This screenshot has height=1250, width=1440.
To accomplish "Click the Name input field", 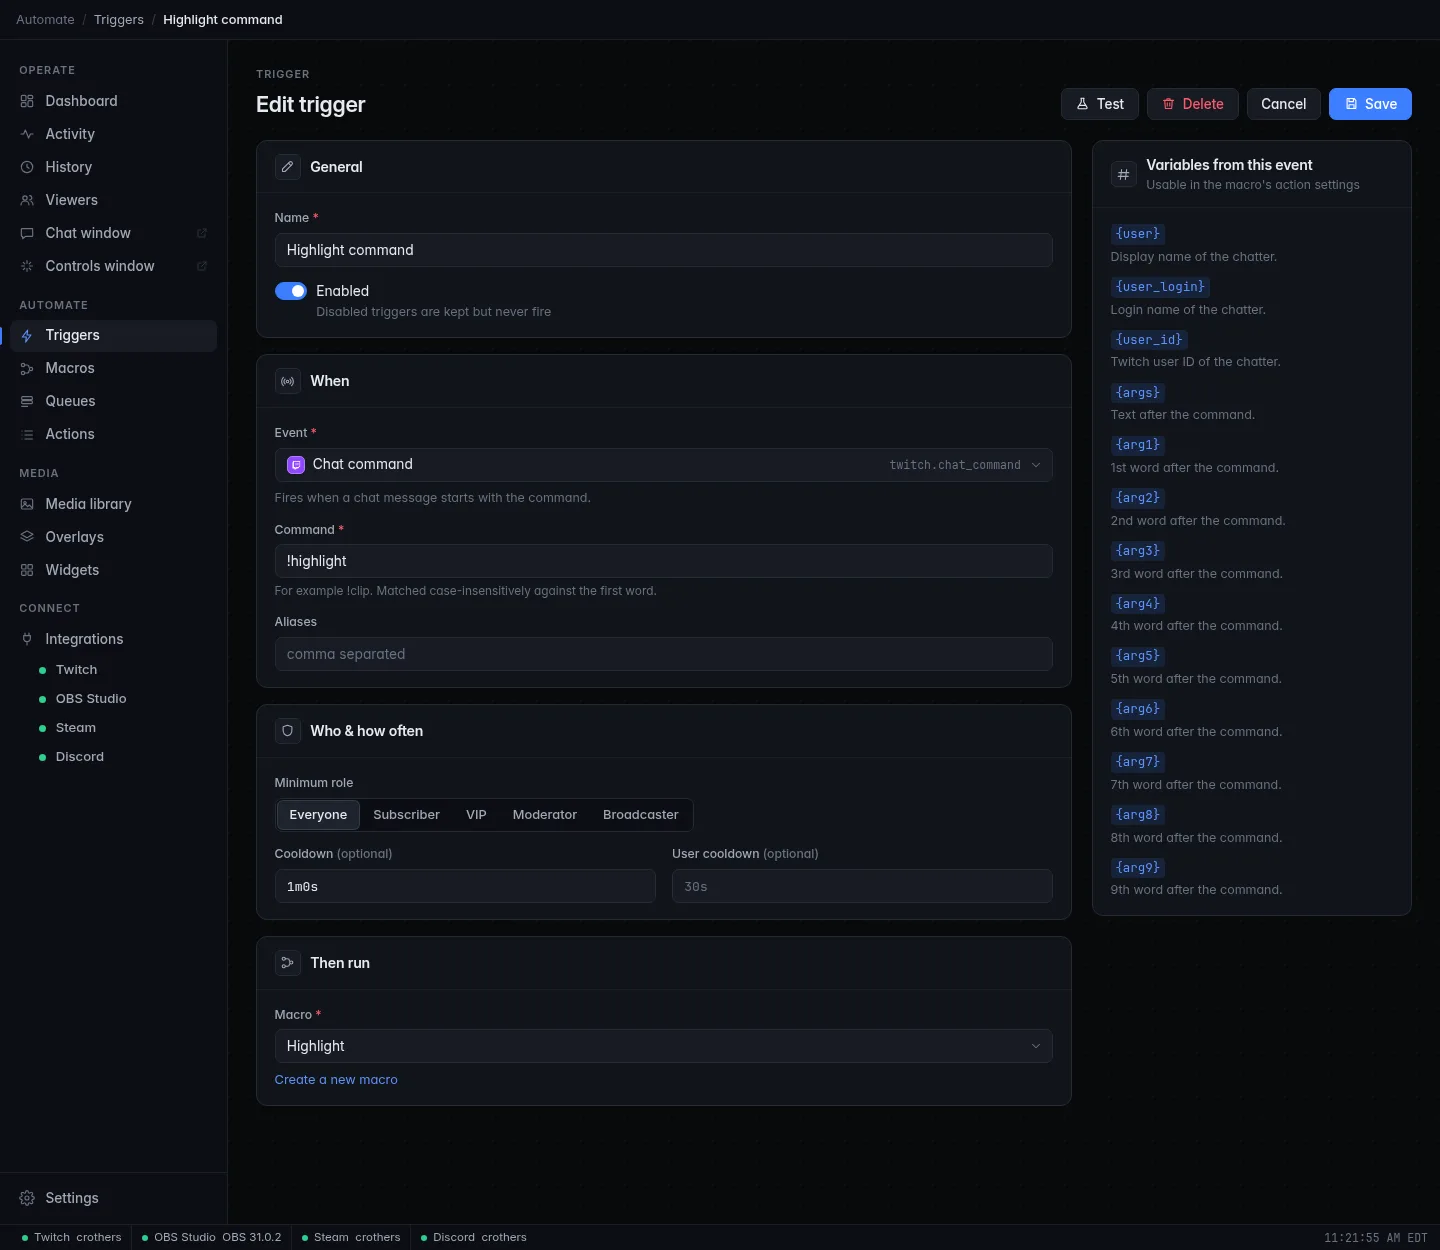I will [664, 250].
